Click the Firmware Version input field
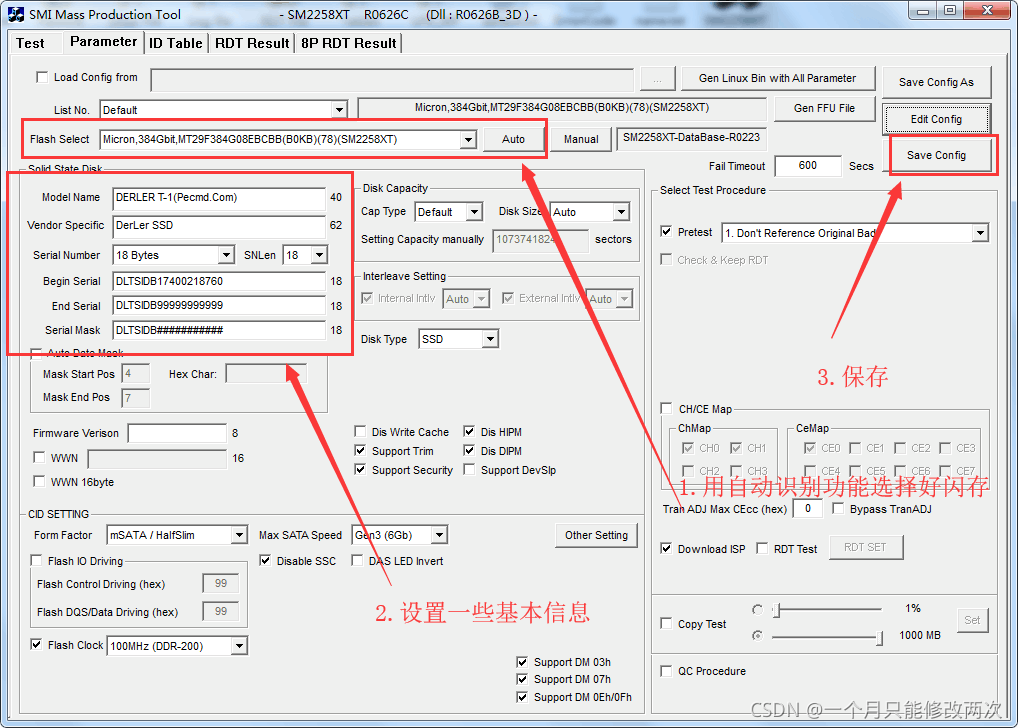The image size is (1018, 728). 177,433
